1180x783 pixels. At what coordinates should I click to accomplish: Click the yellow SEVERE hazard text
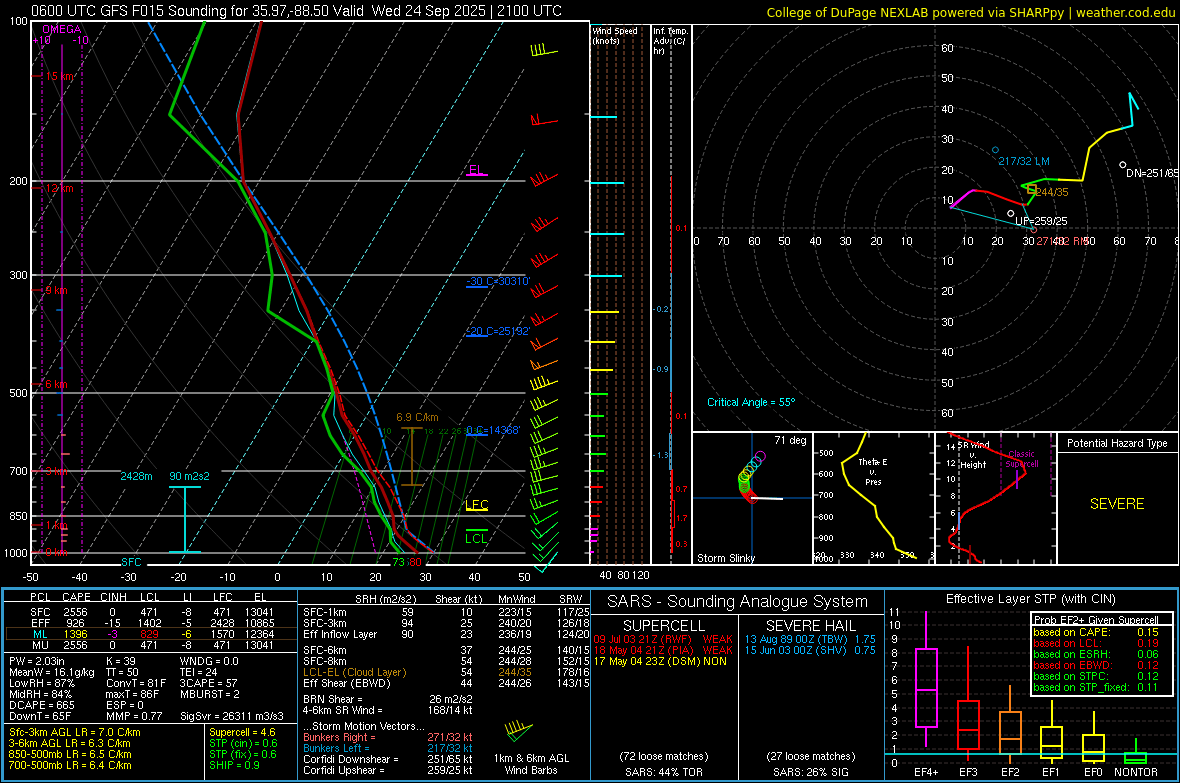1117,504
